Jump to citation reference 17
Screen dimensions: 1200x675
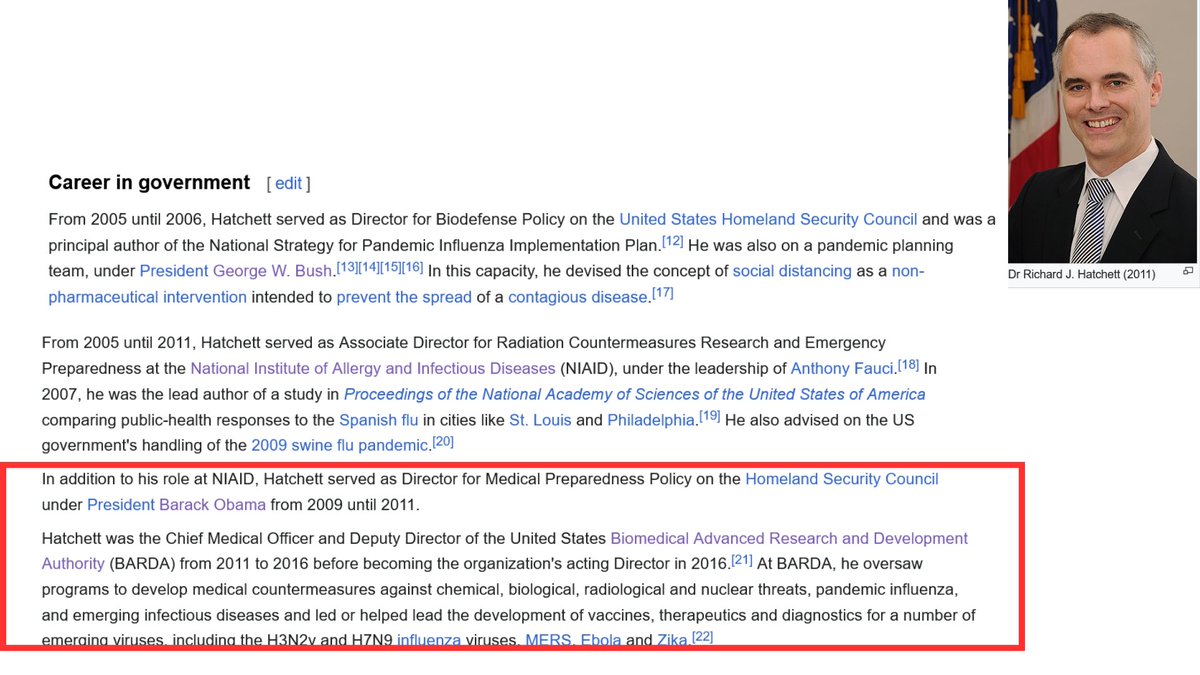pyautogui.click(x=663, y=293)
